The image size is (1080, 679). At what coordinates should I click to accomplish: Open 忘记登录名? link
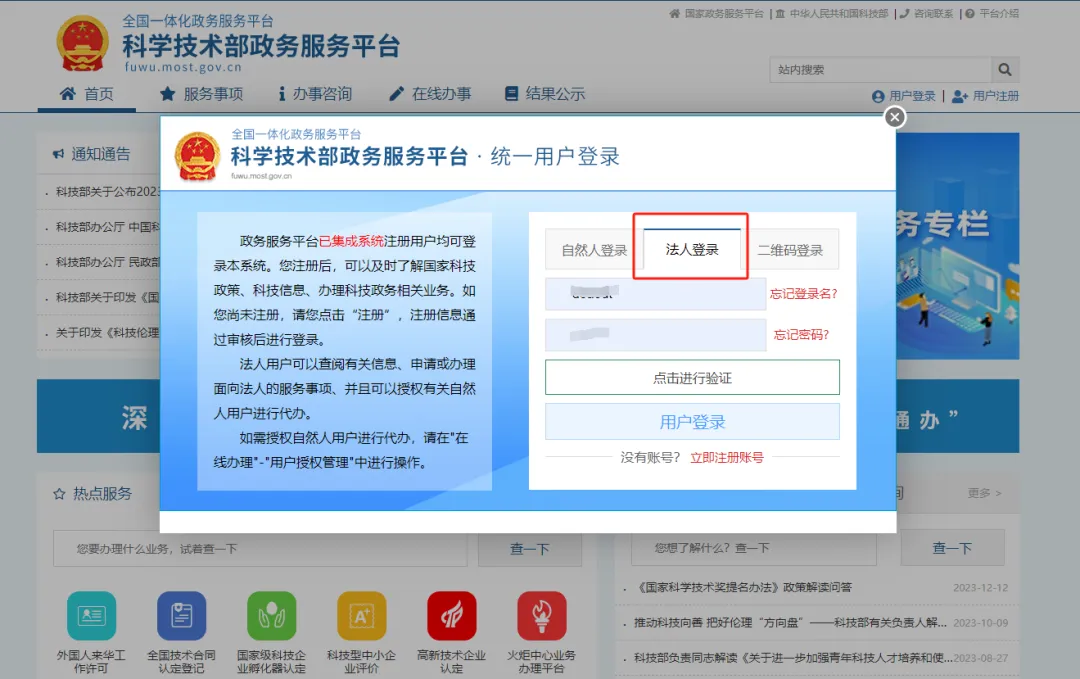(803, 294)
